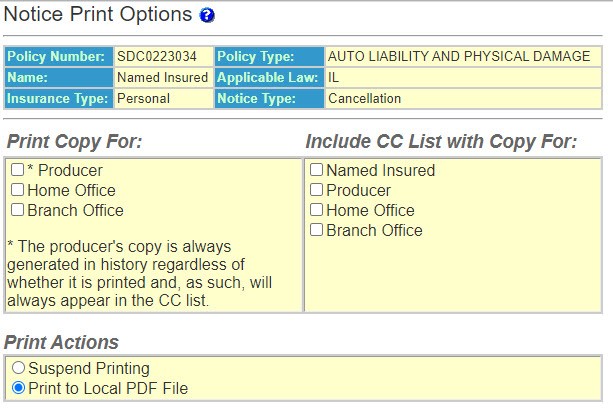Select the Suspend Printing radio option
The height and width of the screenshot is (413, 613).
coord(18,368)
